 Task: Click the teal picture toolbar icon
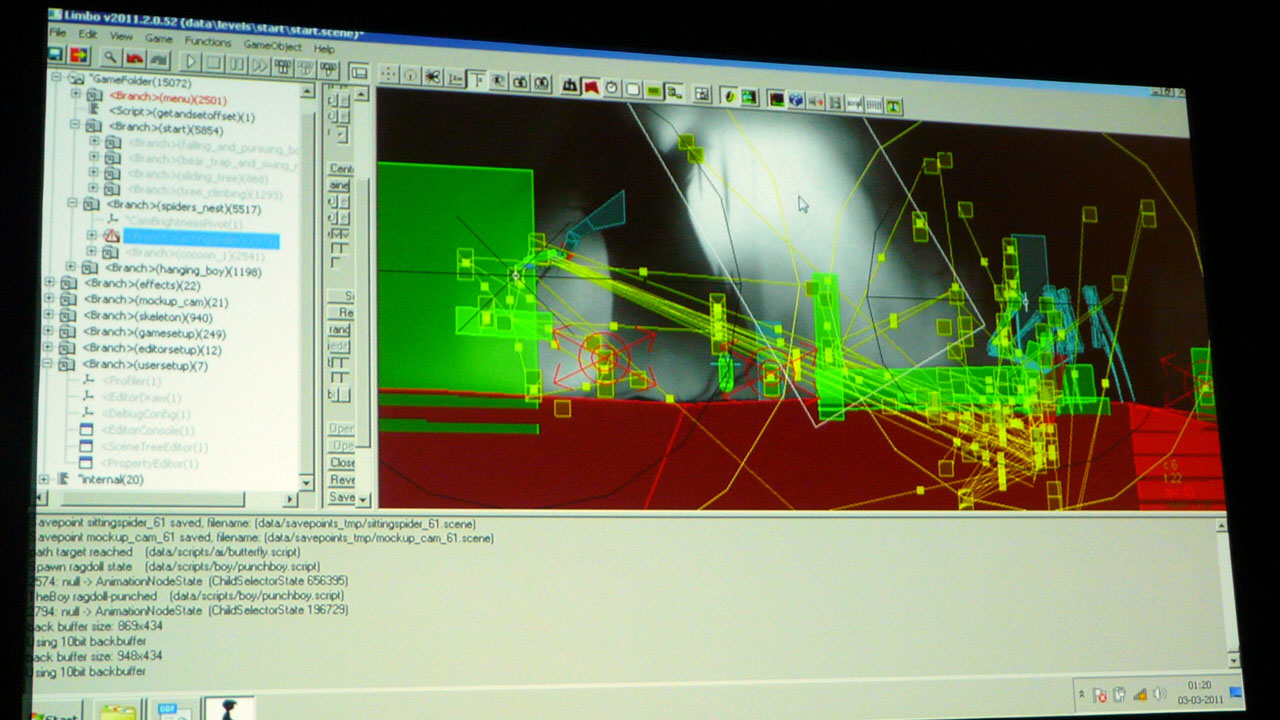[x=748, y=96]
